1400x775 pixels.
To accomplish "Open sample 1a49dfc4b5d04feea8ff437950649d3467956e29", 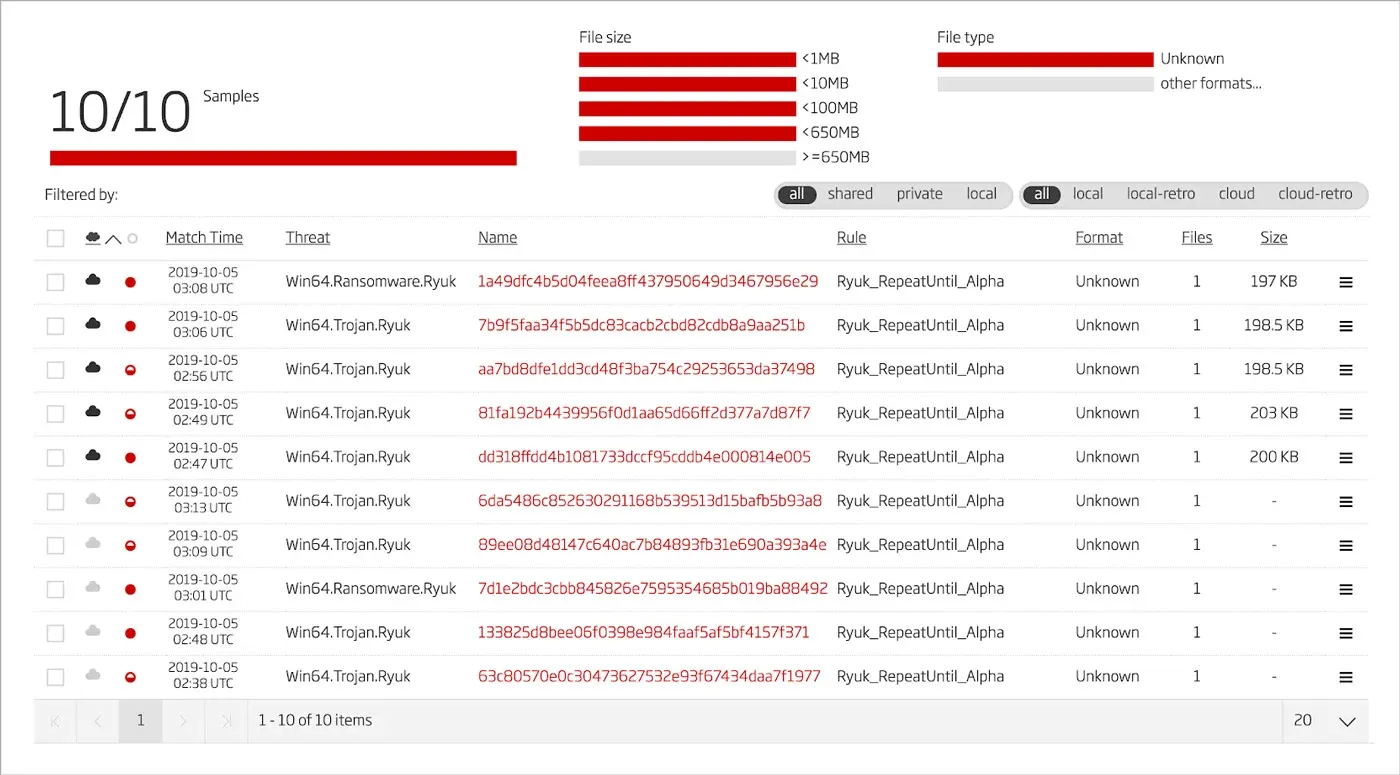I will [x=647, y=282].
